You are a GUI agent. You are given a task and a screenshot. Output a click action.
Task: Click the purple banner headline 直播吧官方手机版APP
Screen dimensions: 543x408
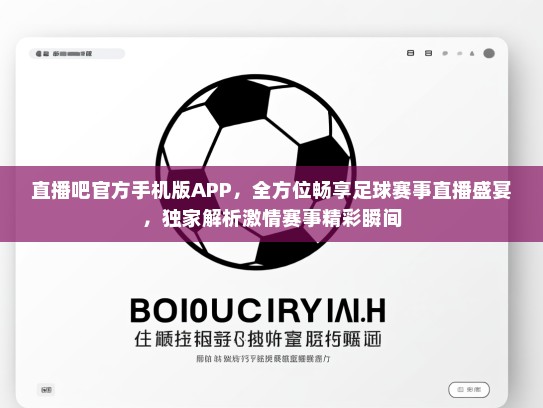(x=132, y=190)
